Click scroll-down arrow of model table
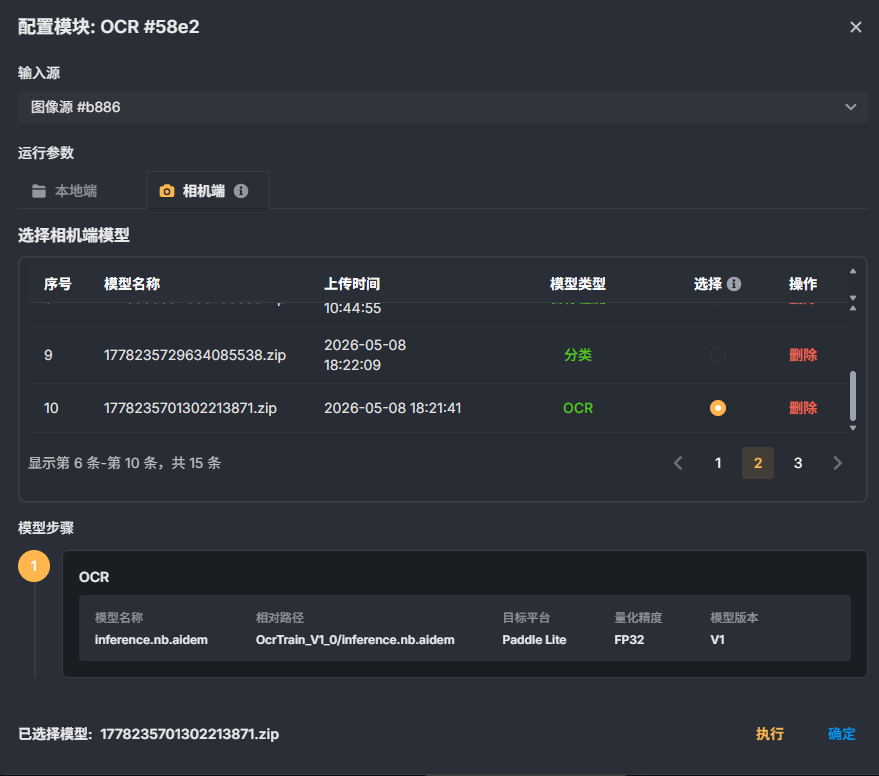Screen dimensions: 879x776 tap(853, 428)
